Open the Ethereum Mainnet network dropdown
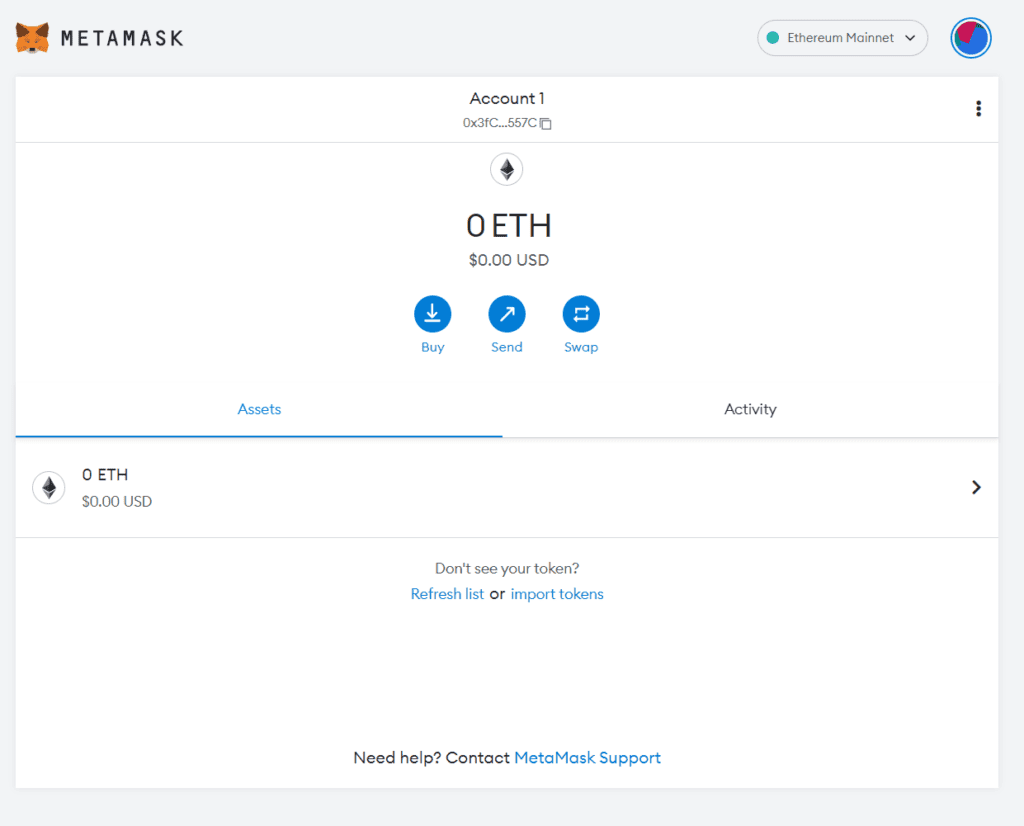 [x=842, y=38]
